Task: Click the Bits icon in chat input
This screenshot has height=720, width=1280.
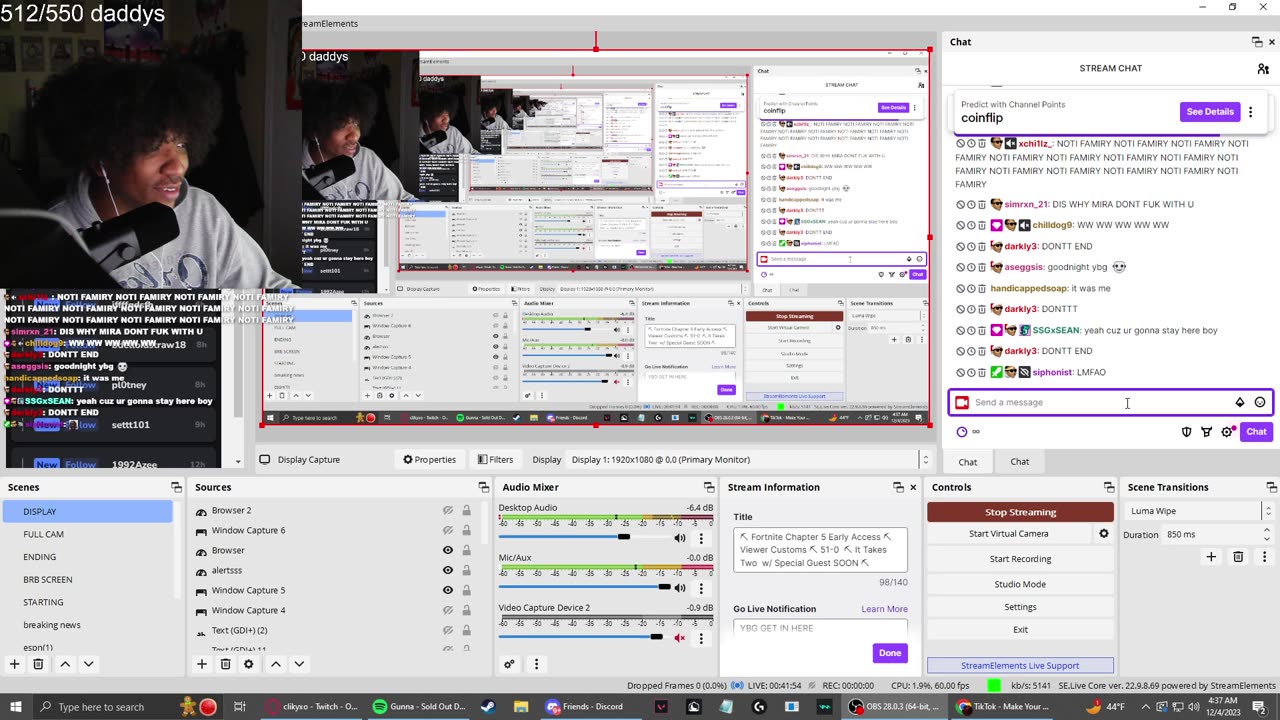Action: click(x=1240, y=402)
